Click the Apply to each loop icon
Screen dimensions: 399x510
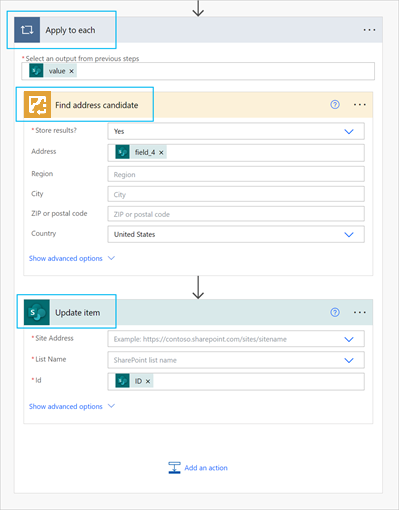[x=27, y=30]
